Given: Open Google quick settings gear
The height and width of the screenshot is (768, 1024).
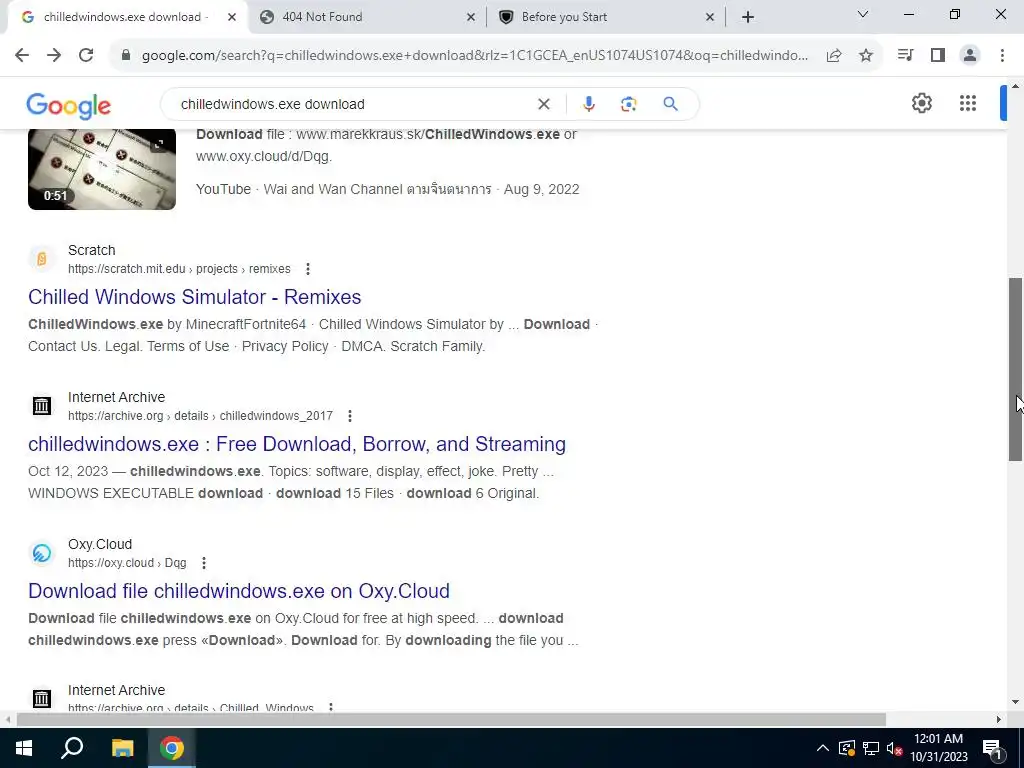Looking at the screenshot, I should 921,103.
